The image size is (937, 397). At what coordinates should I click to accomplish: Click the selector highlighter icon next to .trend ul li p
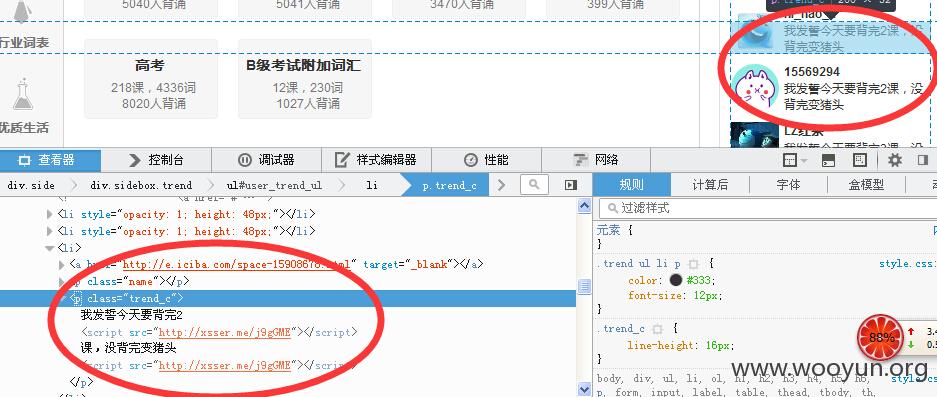693,264
